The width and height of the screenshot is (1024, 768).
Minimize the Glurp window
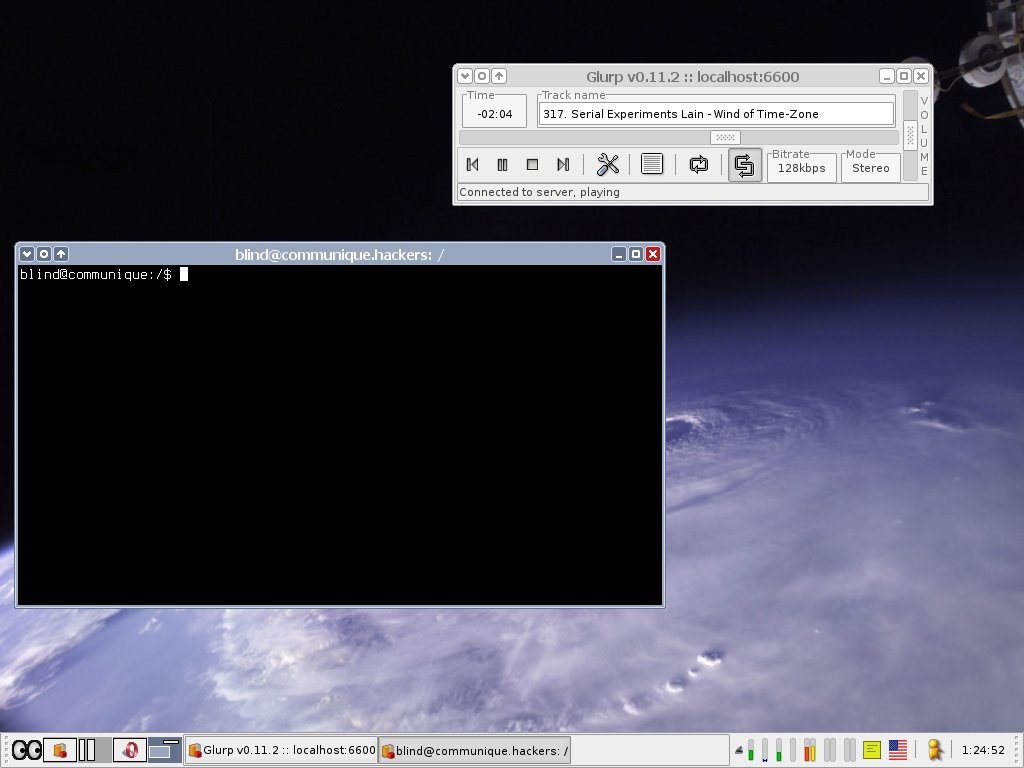(887, 76)
